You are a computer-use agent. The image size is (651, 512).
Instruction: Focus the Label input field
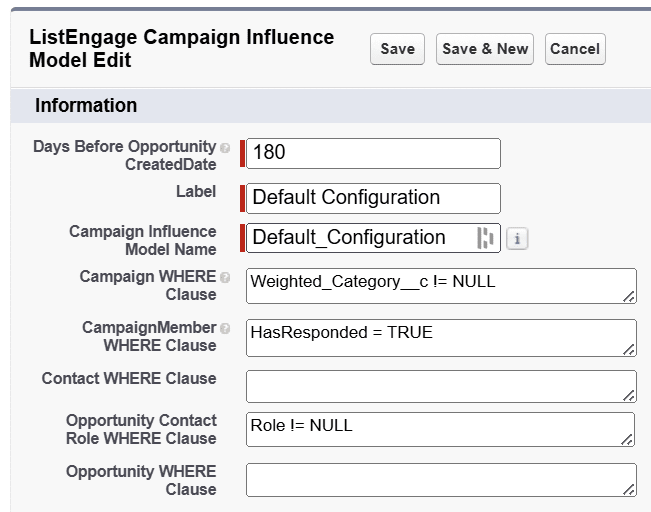373,198
